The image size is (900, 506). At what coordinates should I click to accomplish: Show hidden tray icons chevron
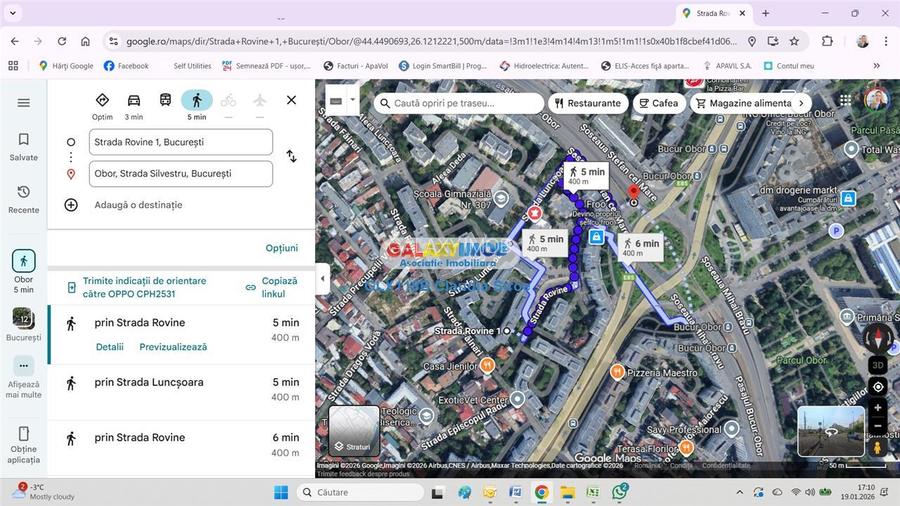(x=740, y=492)
